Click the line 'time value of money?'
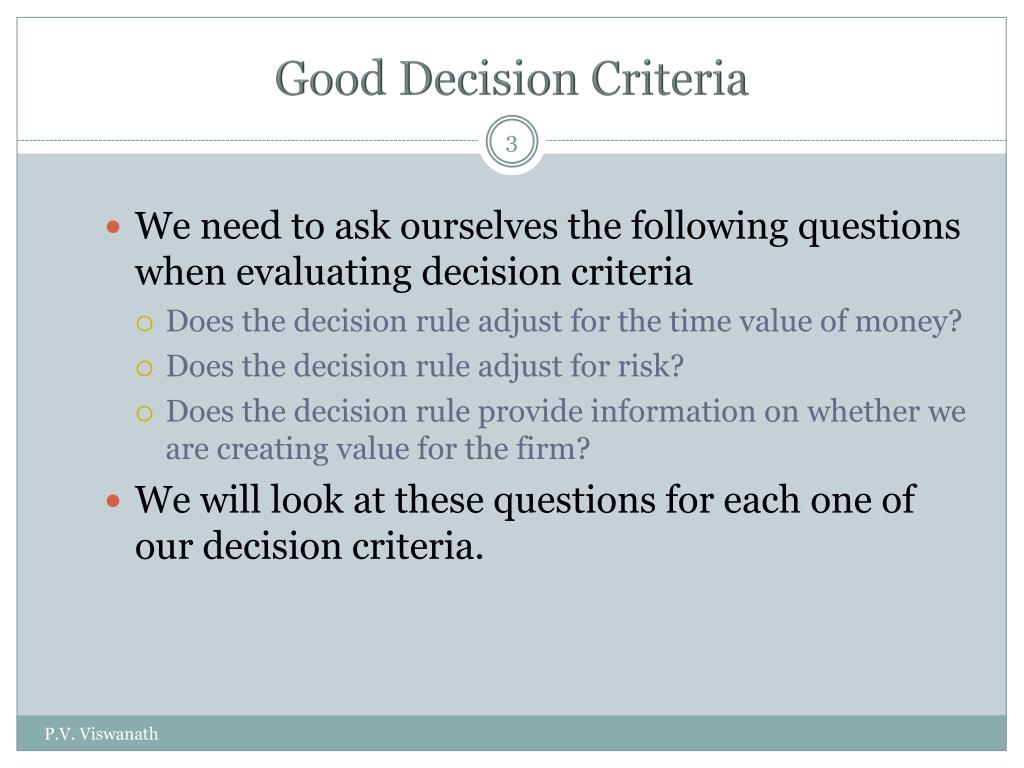 coord(815,321)
